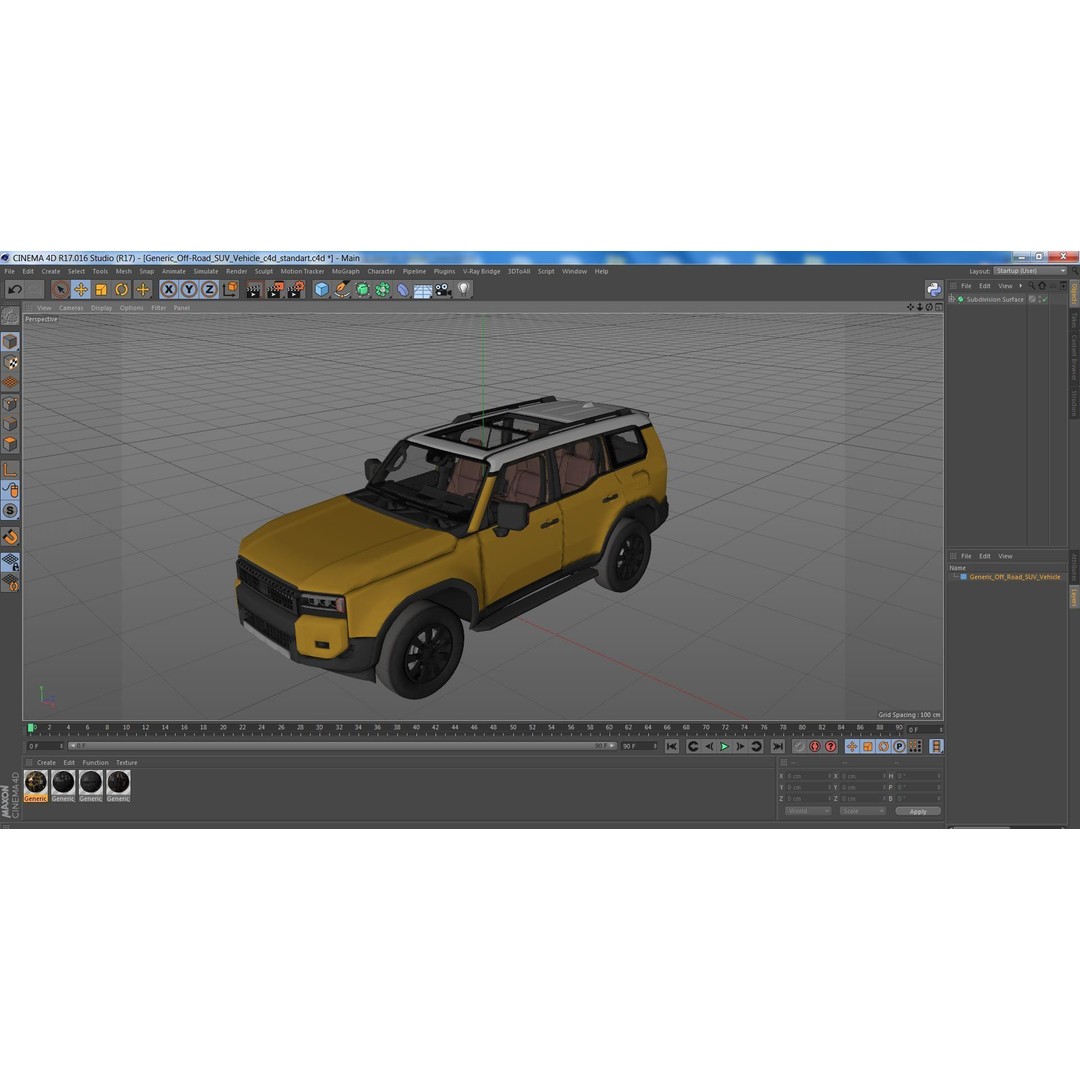Step to previous frame
Screen dimensions: 1080x1080
tap(709, 747)
